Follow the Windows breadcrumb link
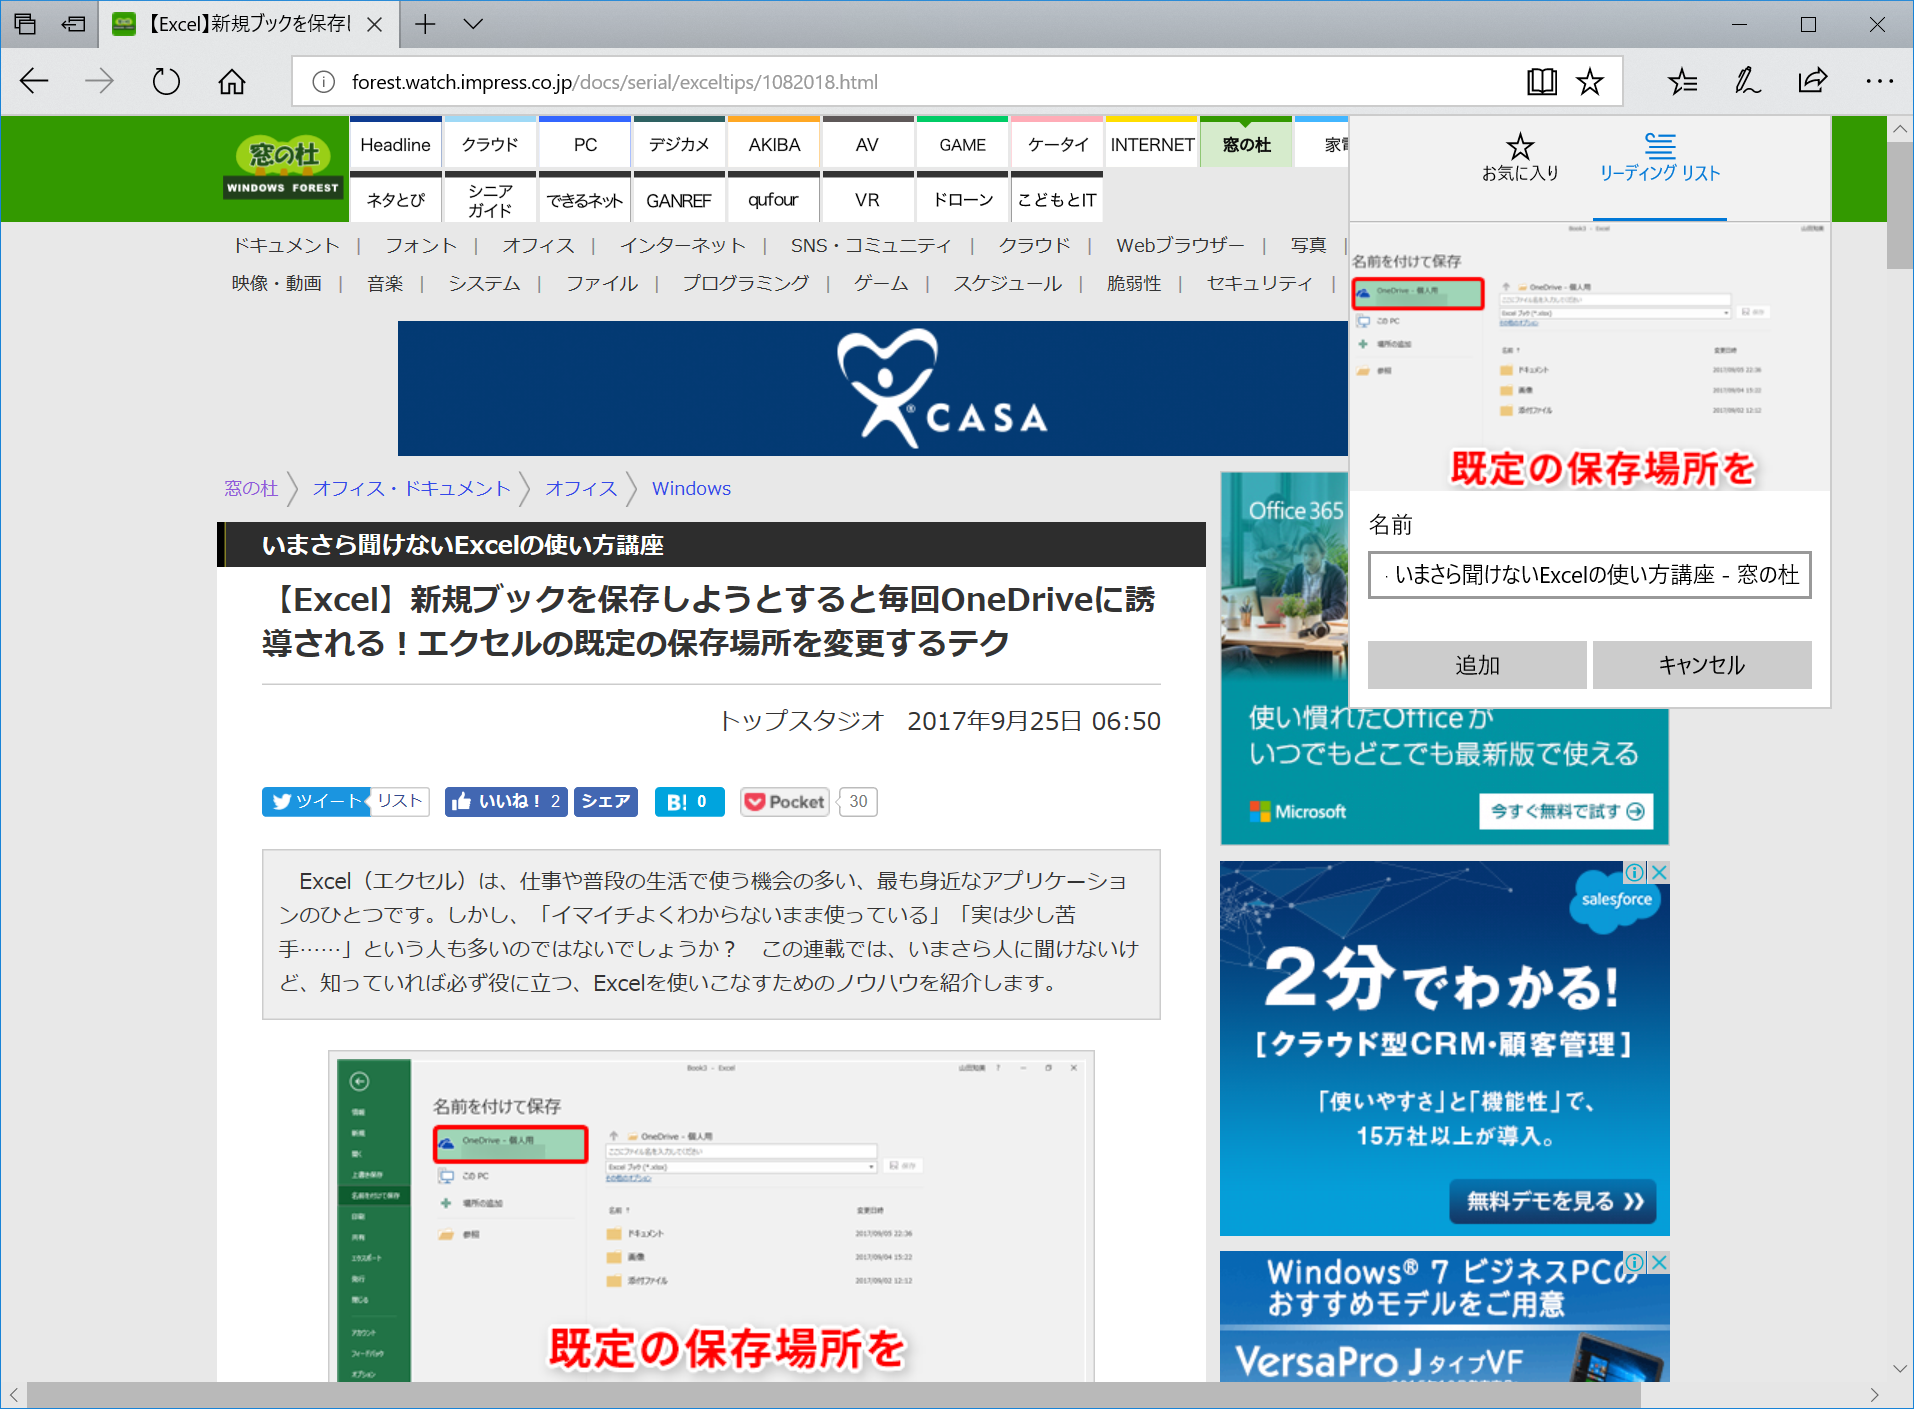Viewport: 1914px width, 1409px height. click(x=691, y=488)
